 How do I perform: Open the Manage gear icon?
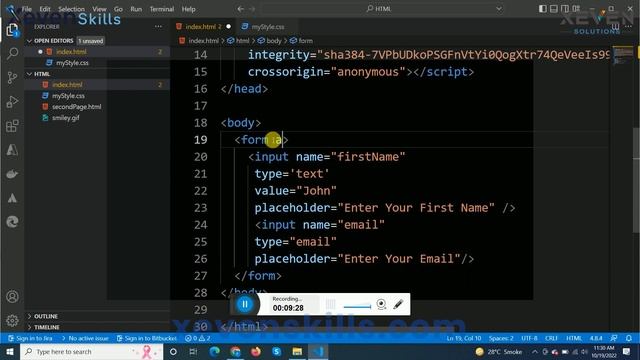coord(12,321)
